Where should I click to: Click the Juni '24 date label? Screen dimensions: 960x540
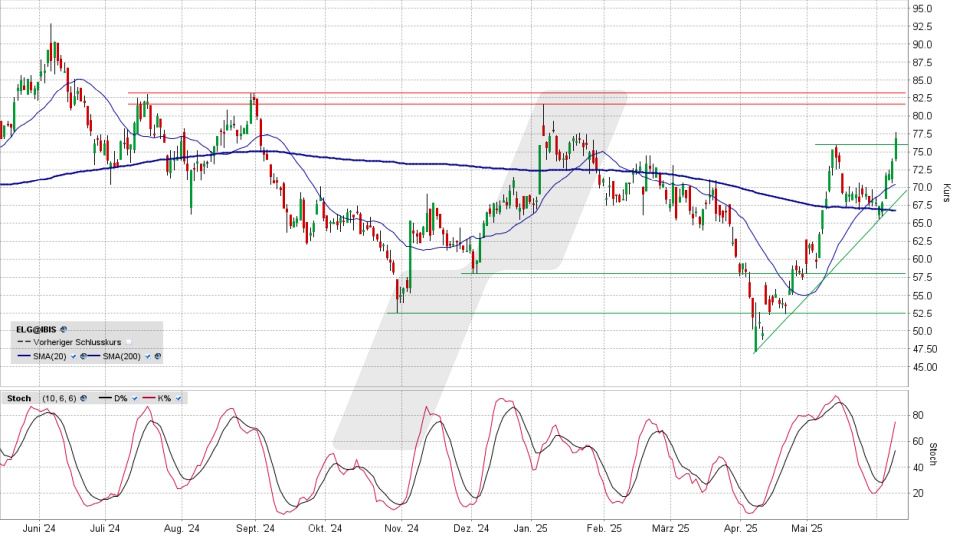[x=39, y=528]
